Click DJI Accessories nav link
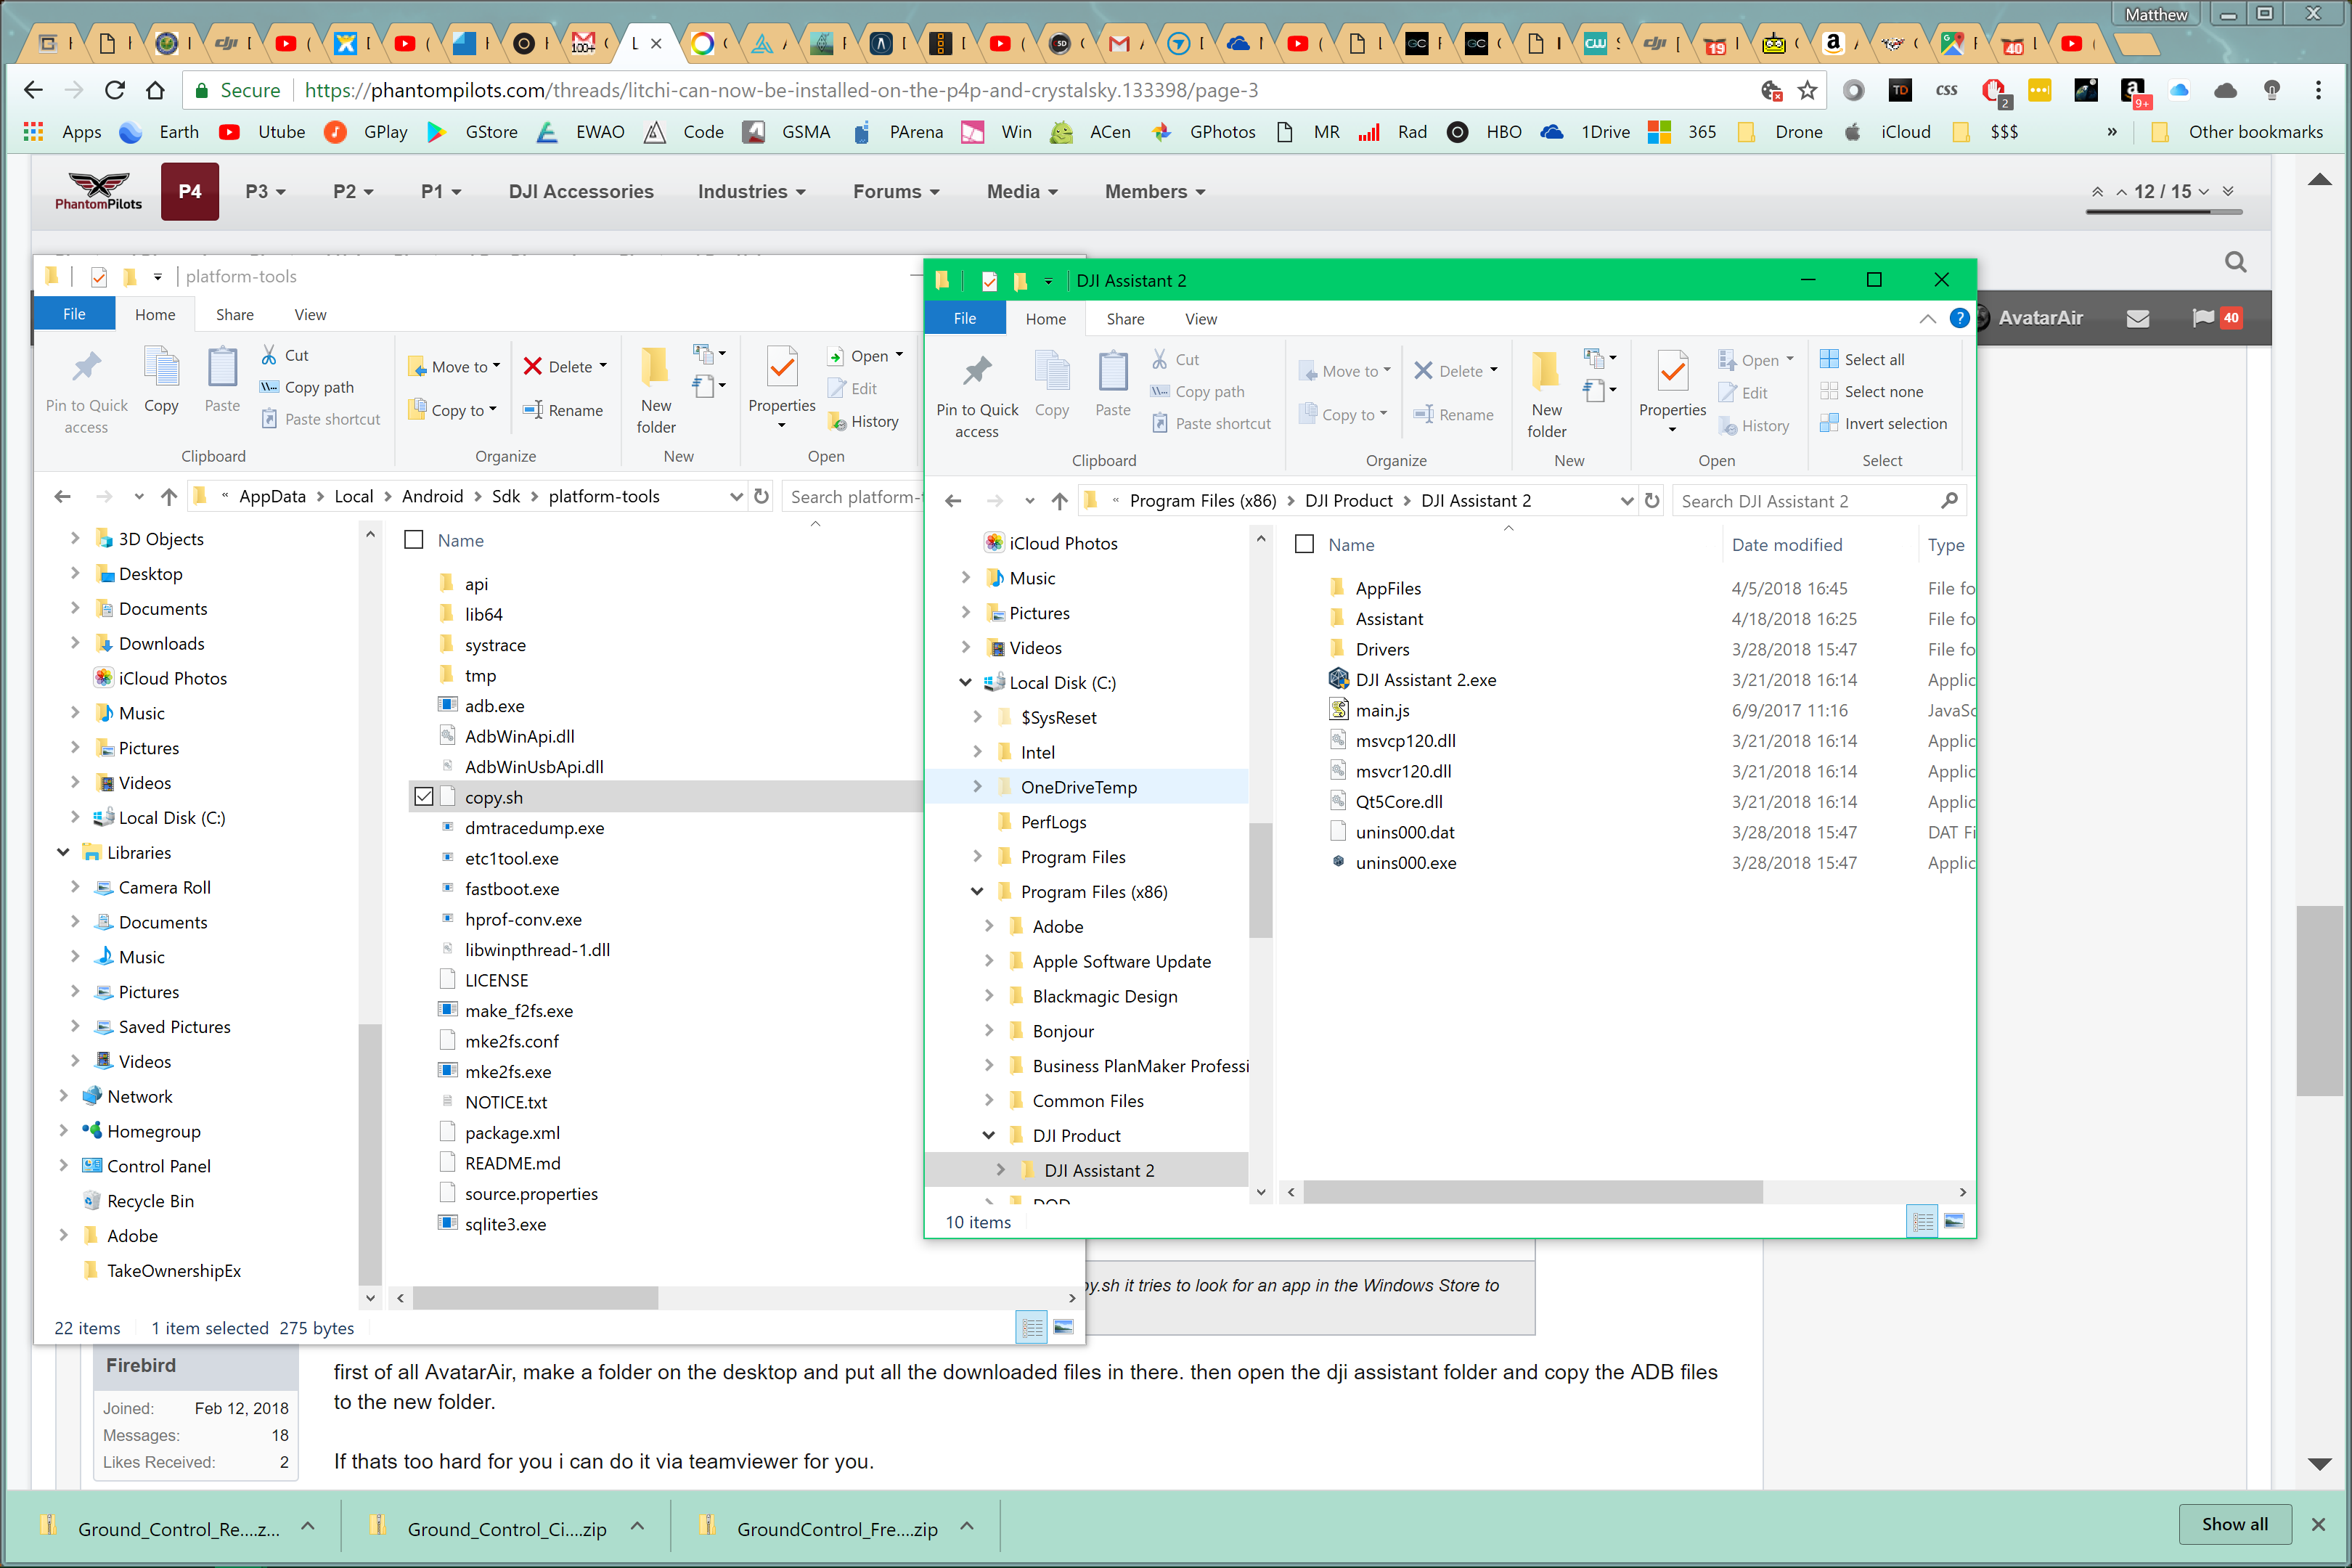Screen dimensions: 2352x1568 click(x=581, y=191)
